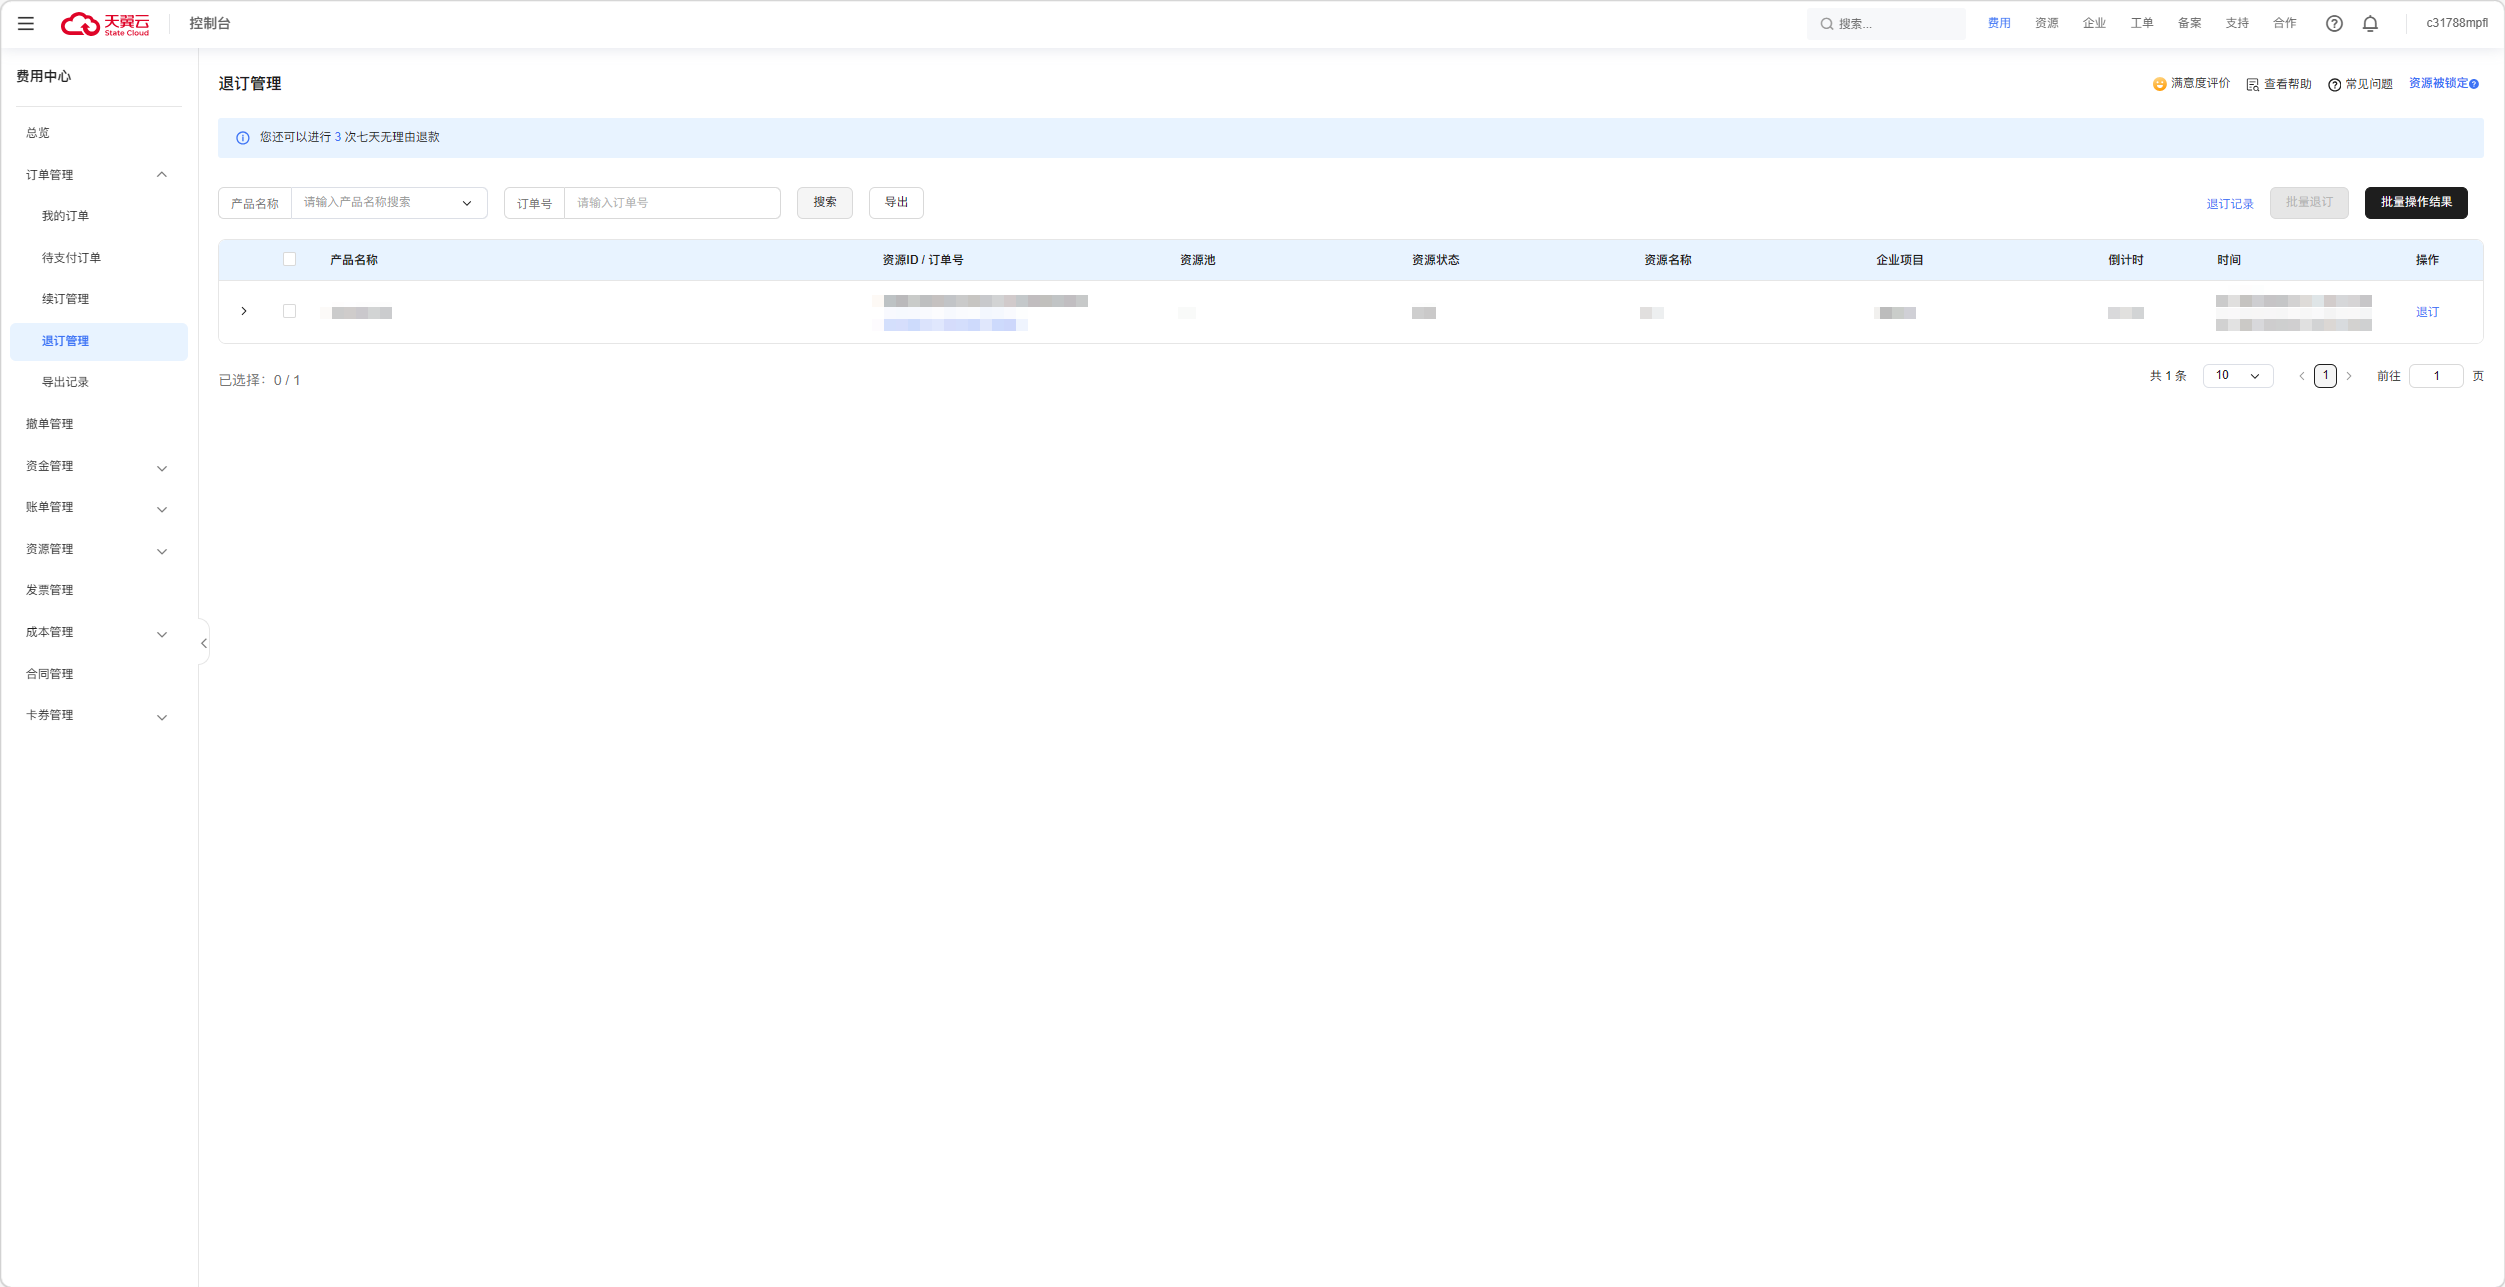Open the page size dropdown
Screen dimensions: 2505x1287
[x=2238, y=376]
